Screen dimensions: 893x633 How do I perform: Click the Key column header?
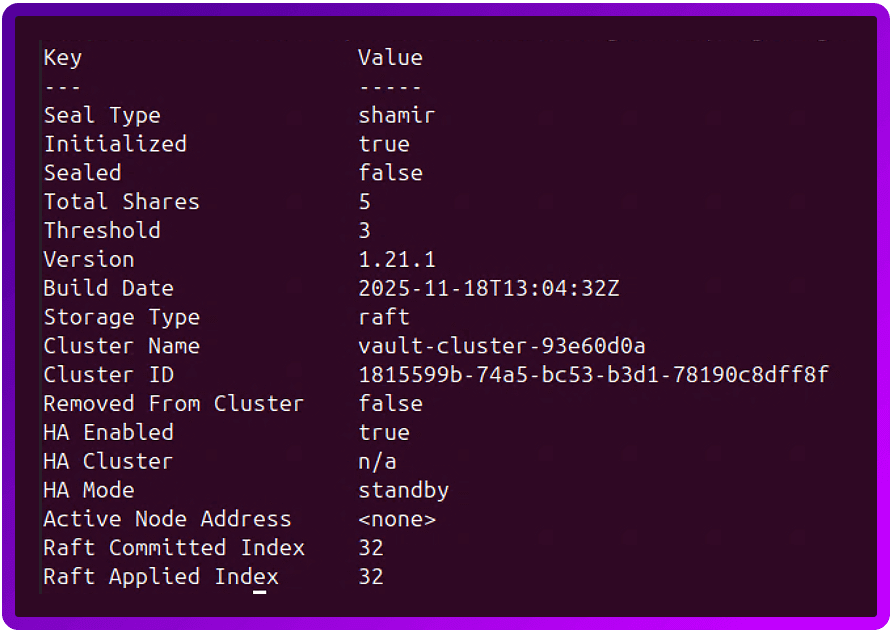pos(62,58)
